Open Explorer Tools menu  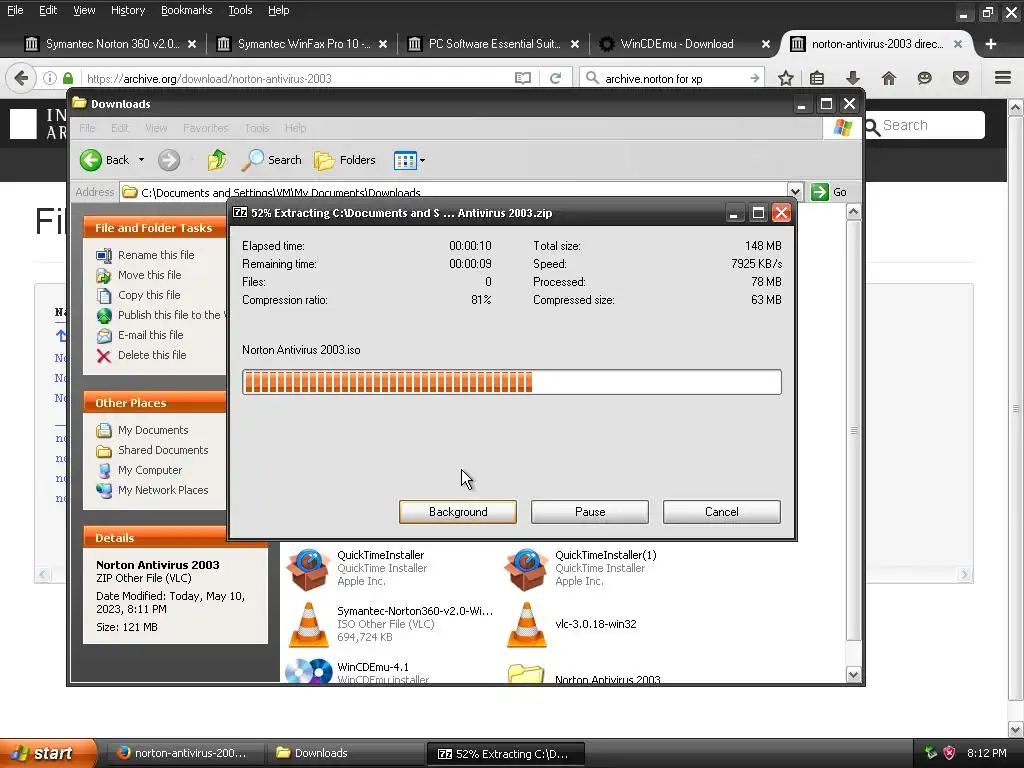pyautogui.click(x=257, y=128)
